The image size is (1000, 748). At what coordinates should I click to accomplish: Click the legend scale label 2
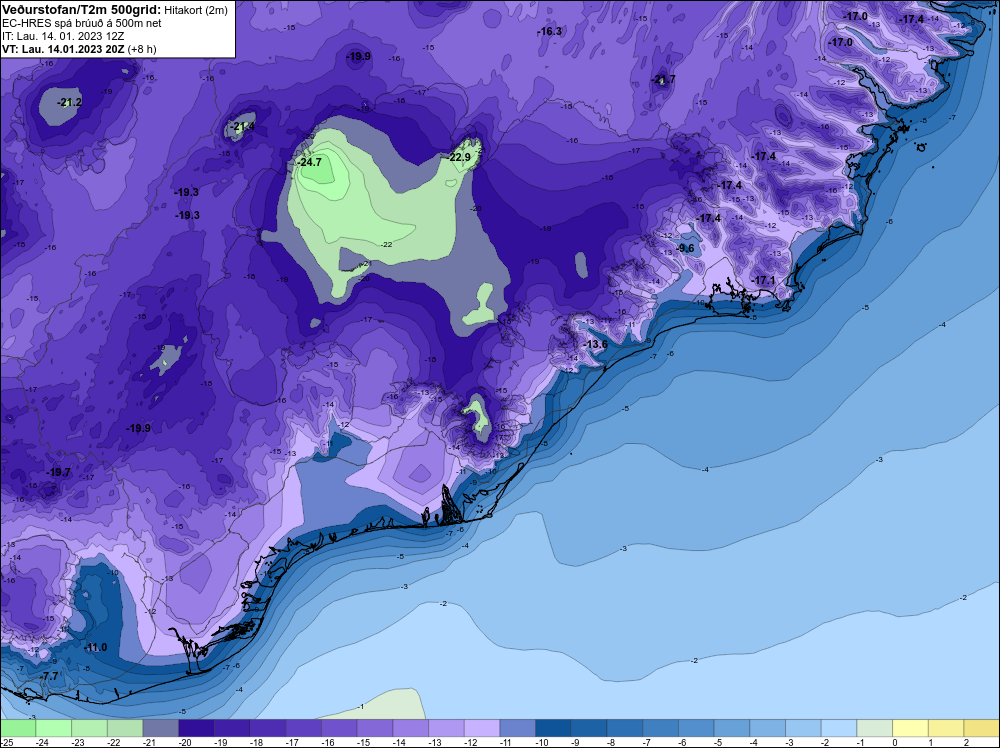966,742
